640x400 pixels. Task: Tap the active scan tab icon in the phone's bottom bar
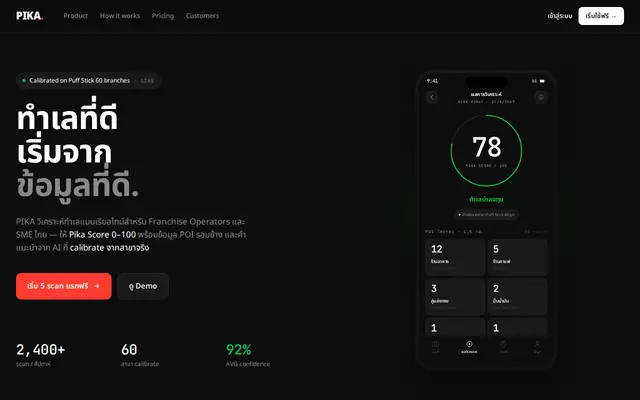[469, 344]
